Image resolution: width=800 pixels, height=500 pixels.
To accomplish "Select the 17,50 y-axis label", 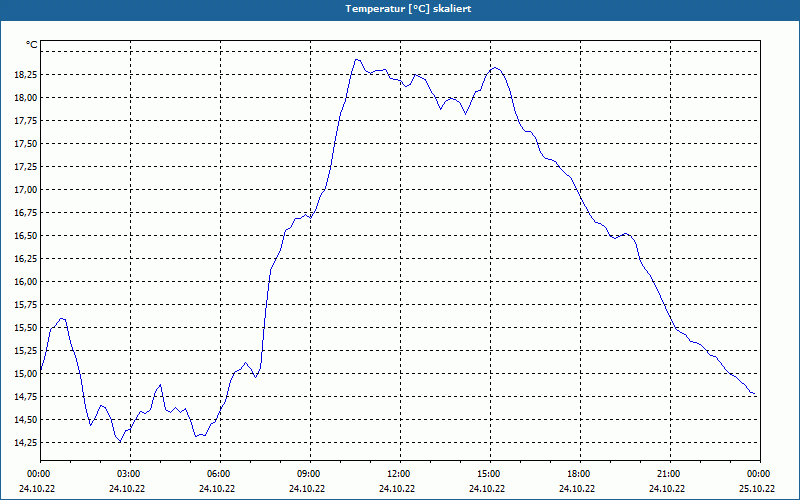I will tap(26, 143).
